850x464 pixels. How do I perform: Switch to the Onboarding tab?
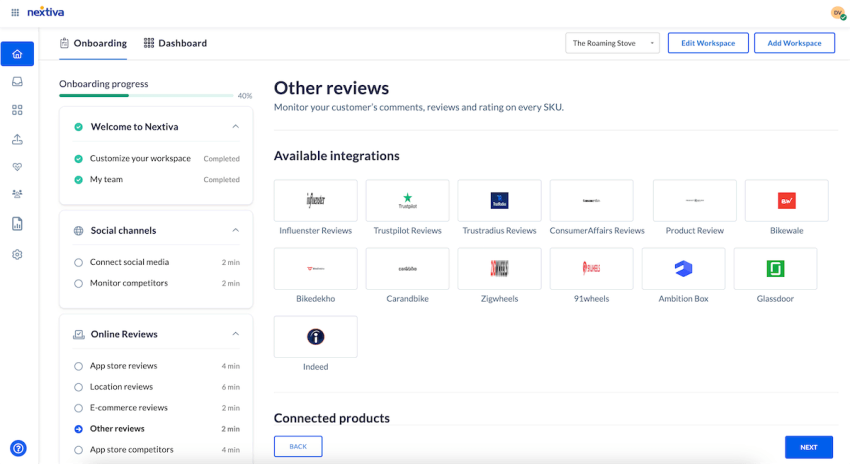click(x=93, y=43)
